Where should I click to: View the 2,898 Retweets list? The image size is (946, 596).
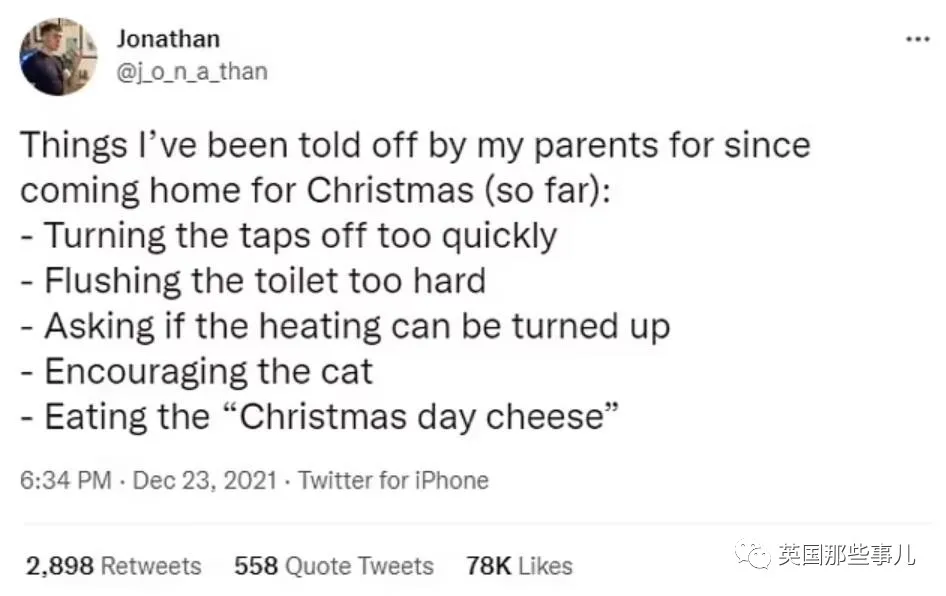113,566
